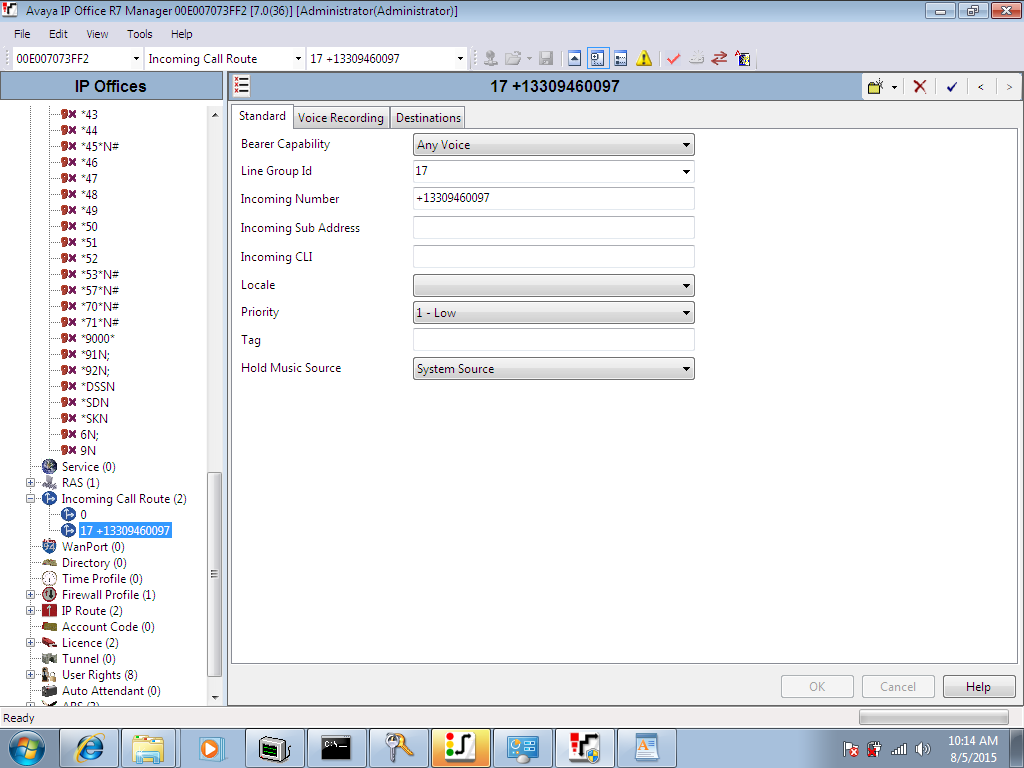Select the Standard tab

262,116
